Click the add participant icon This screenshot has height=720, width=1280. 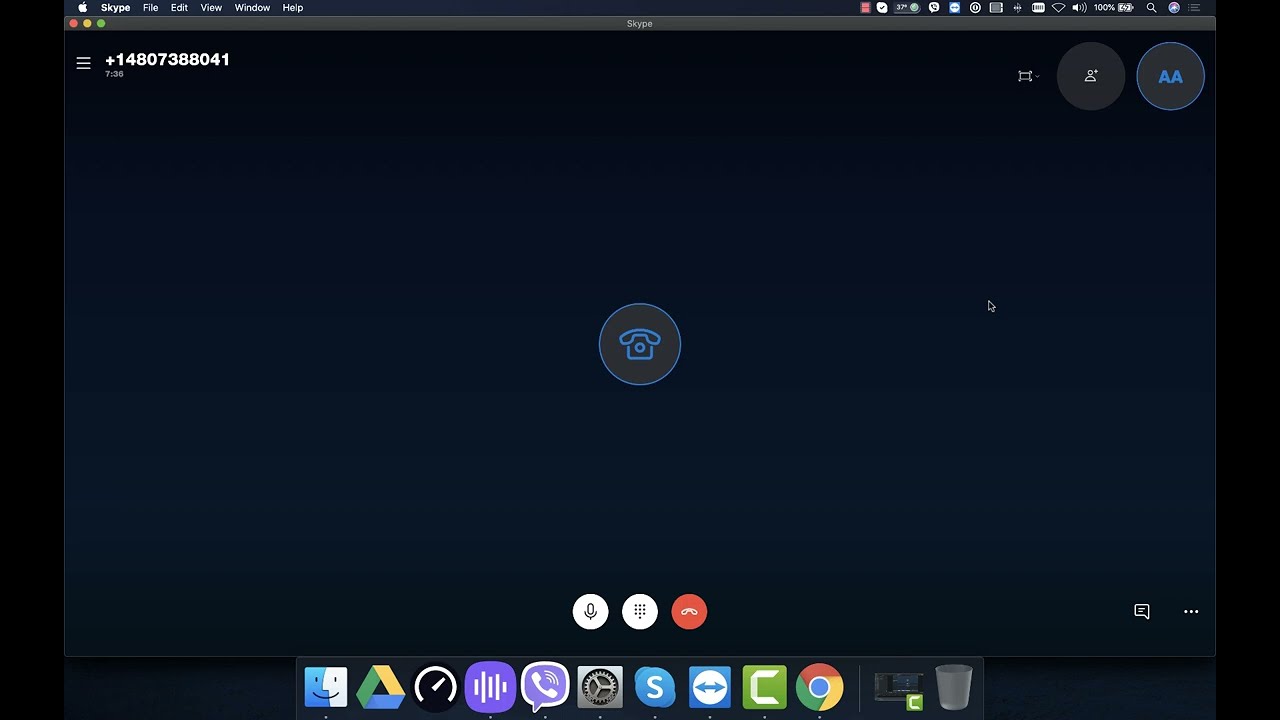point(1091,76)
